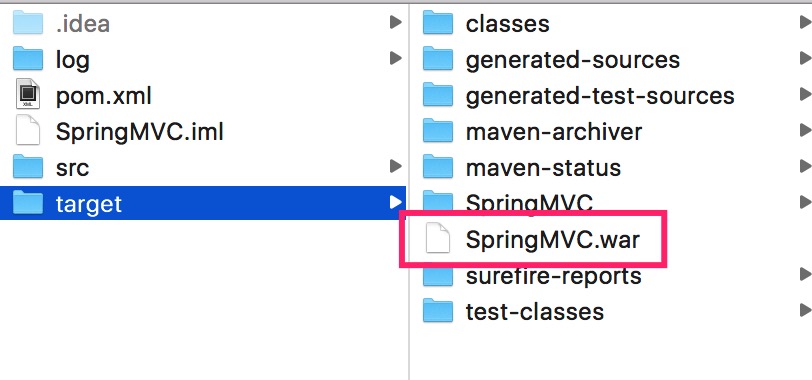
Task: Select the maven-archiver folder icon
Action: (438, 131)
